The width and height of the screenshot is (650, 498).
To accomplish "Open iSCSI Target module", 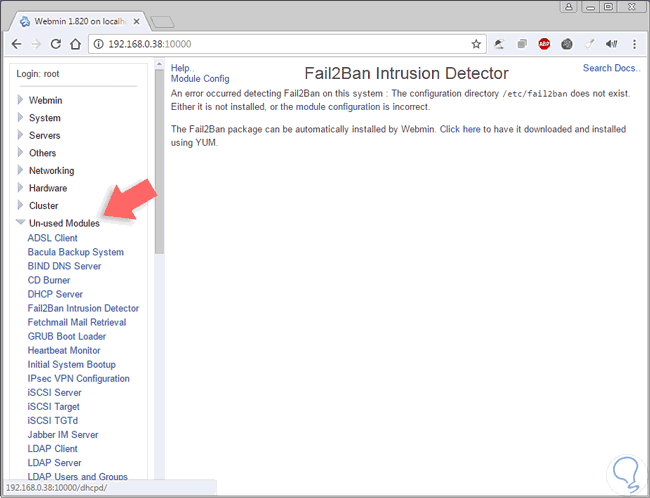I will [53, 407].
